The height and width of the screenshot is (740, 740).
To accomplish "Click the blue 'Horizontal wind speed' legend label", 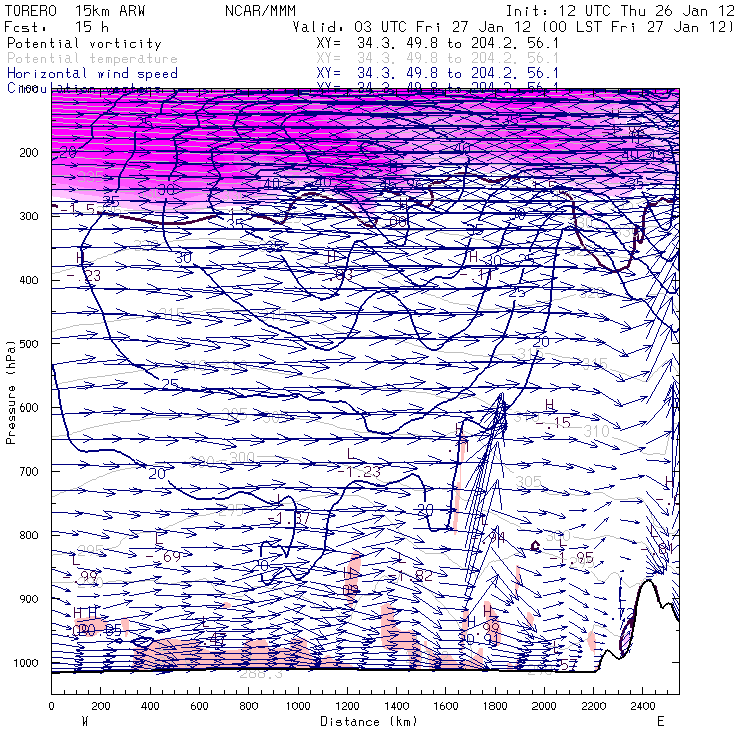I will [x=92, y=74].
